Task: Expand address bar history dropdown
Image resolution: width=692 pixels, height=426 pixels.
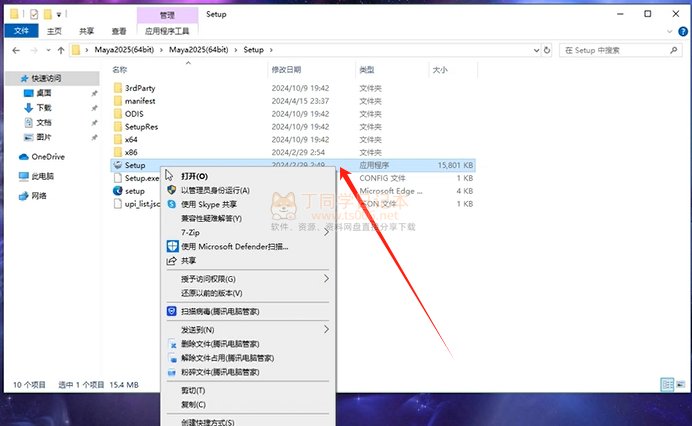Action: coord(536,50)
